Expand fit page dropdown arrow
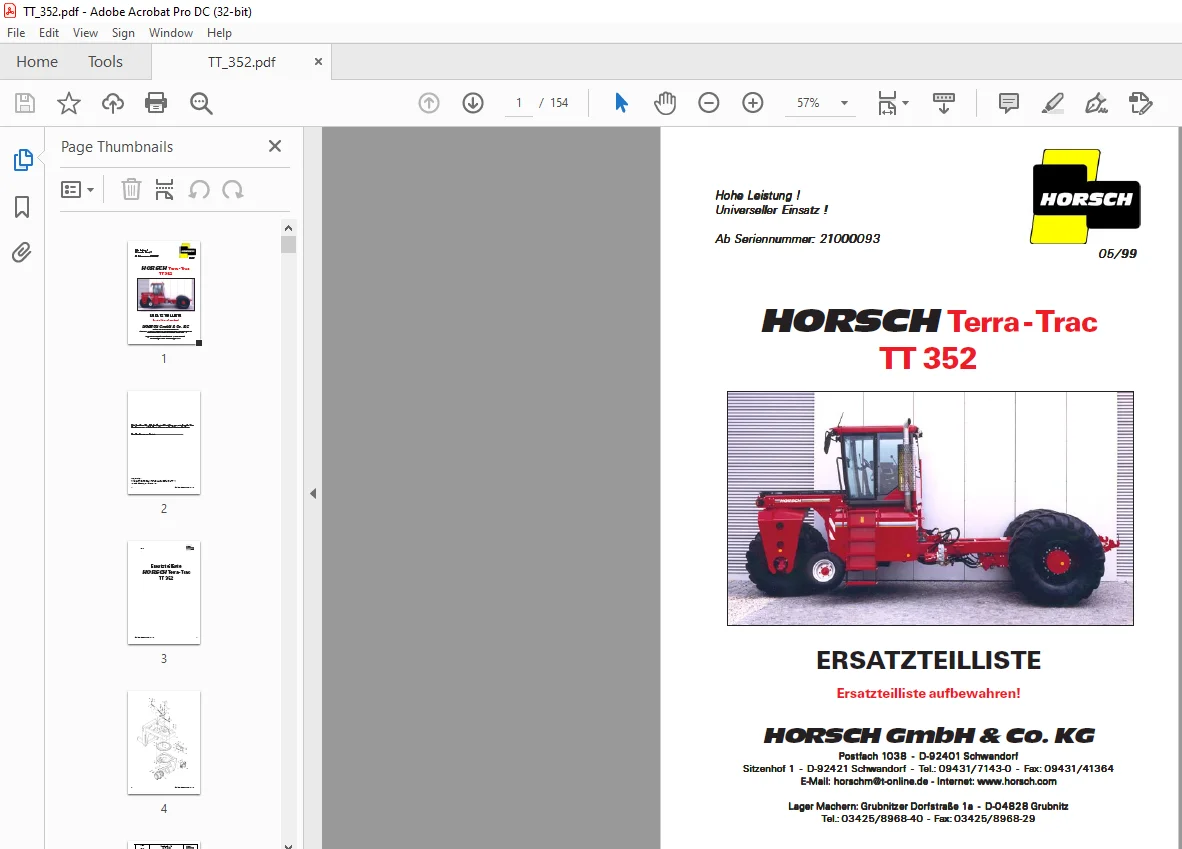Viewport: 1182px width, 849px height. pyautogui.click(x=905, y=103)
